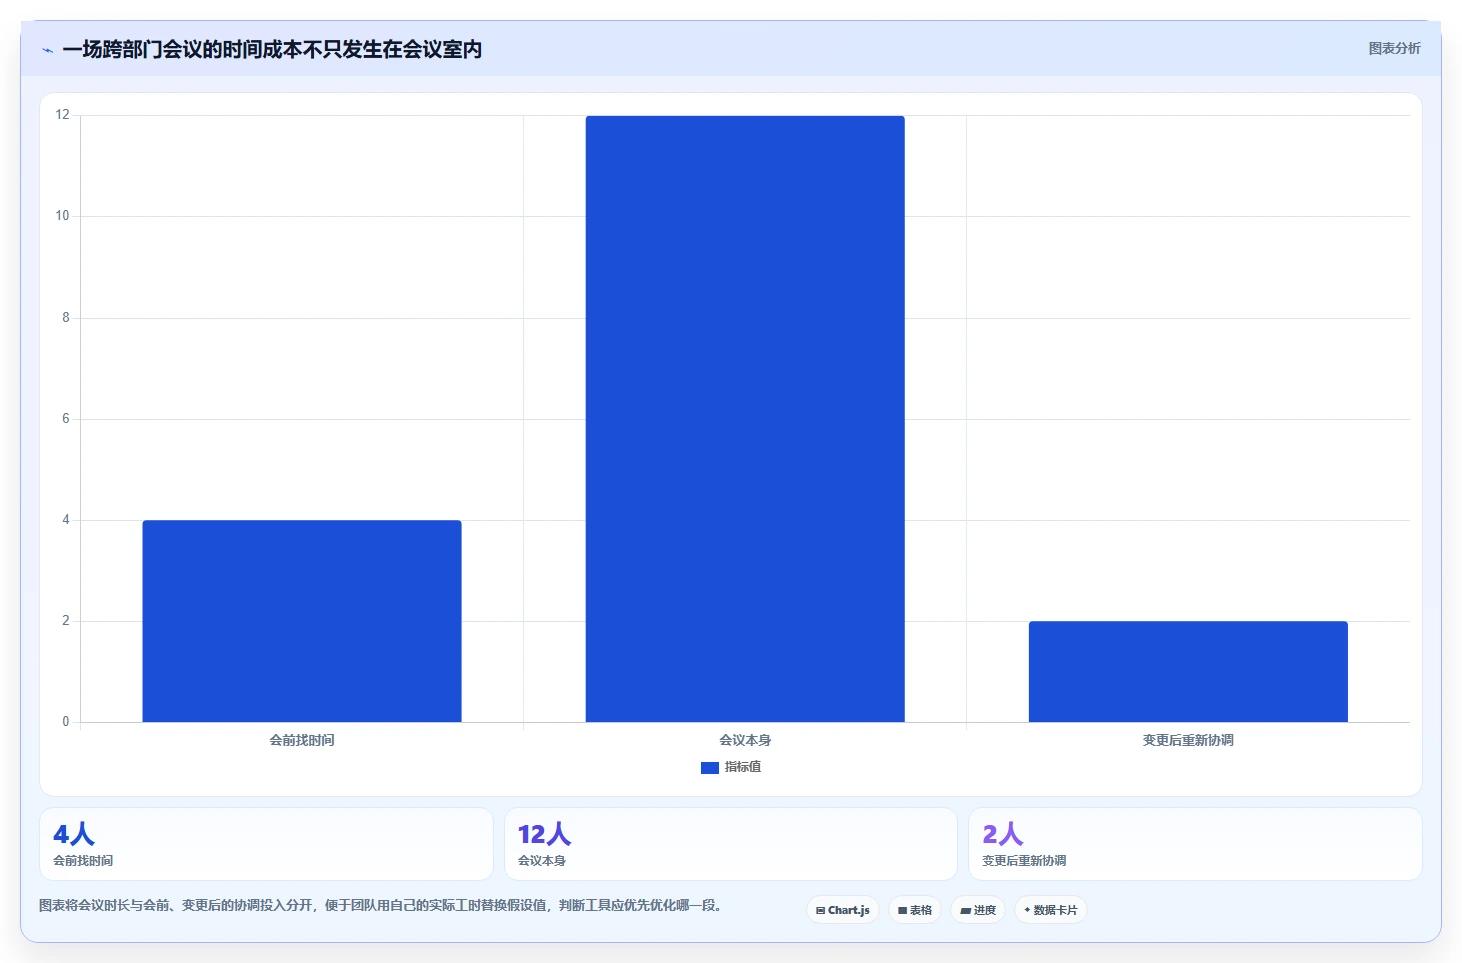
Task: Open the 2人 变更后重新协调 data card
Action: click(x=1195, y=844)
